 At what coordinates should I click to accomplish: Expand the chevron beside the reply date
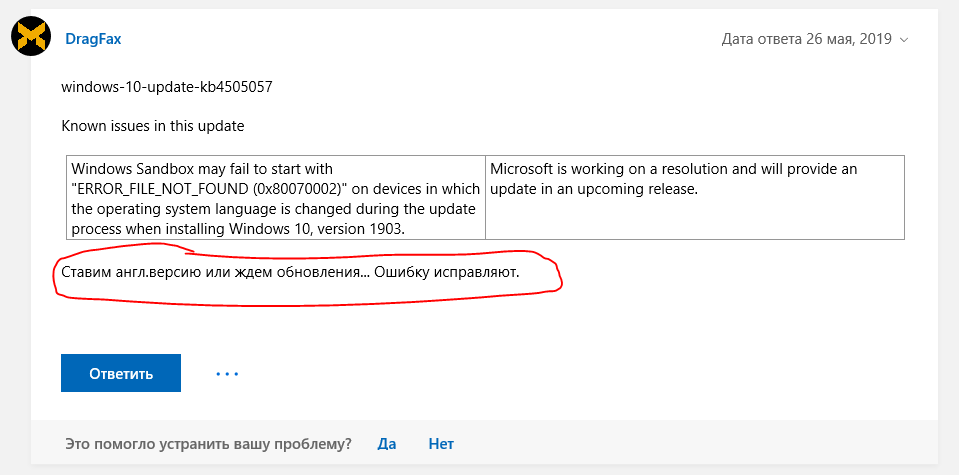pyautogui.click(x=904, y=40)
